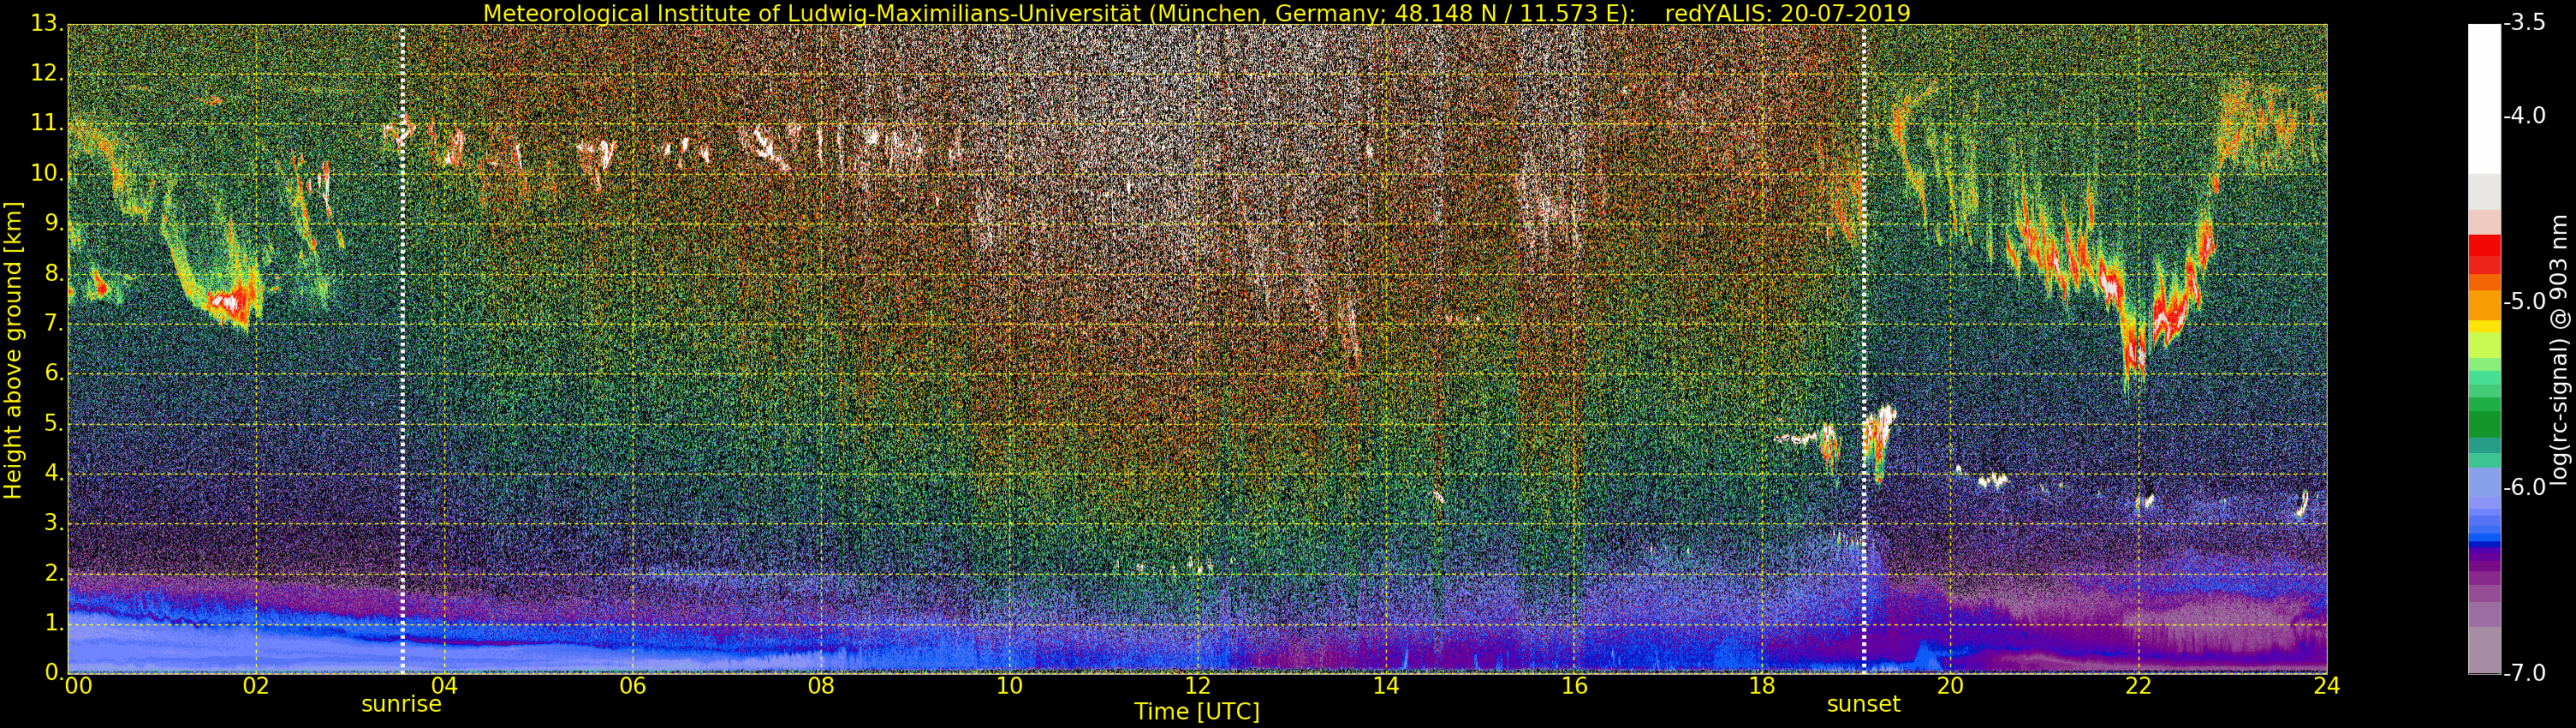Click the '08' time axis tick label

click(821, 685)
